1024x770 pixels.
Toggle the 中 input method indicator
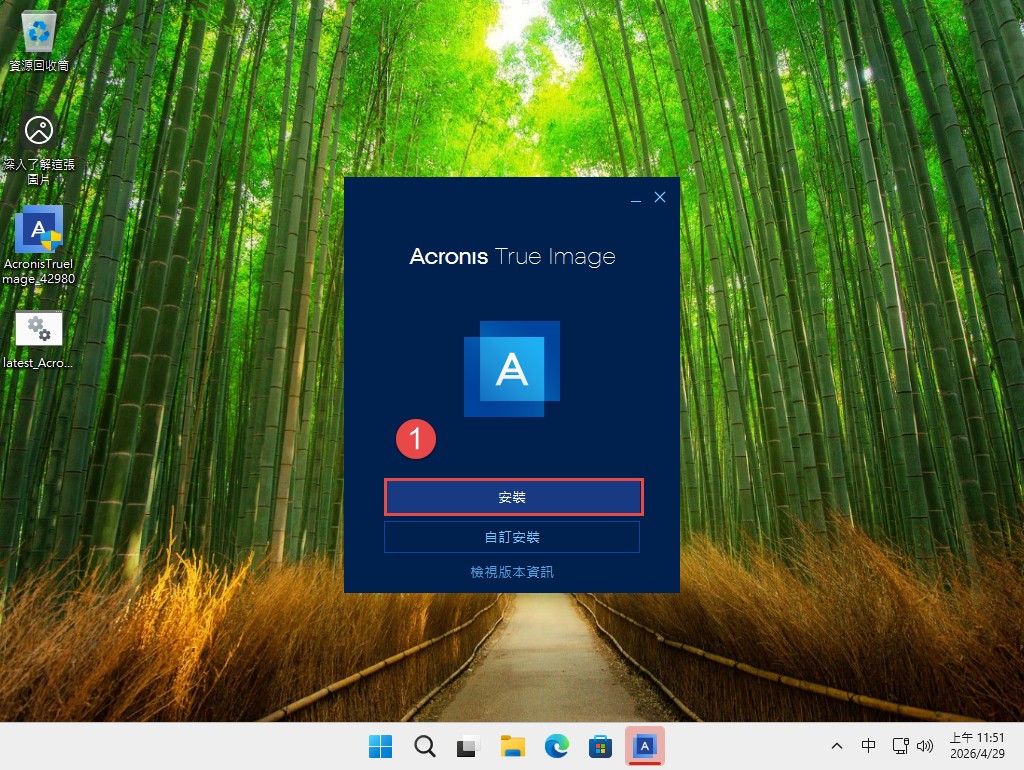(x=868, y=746)
